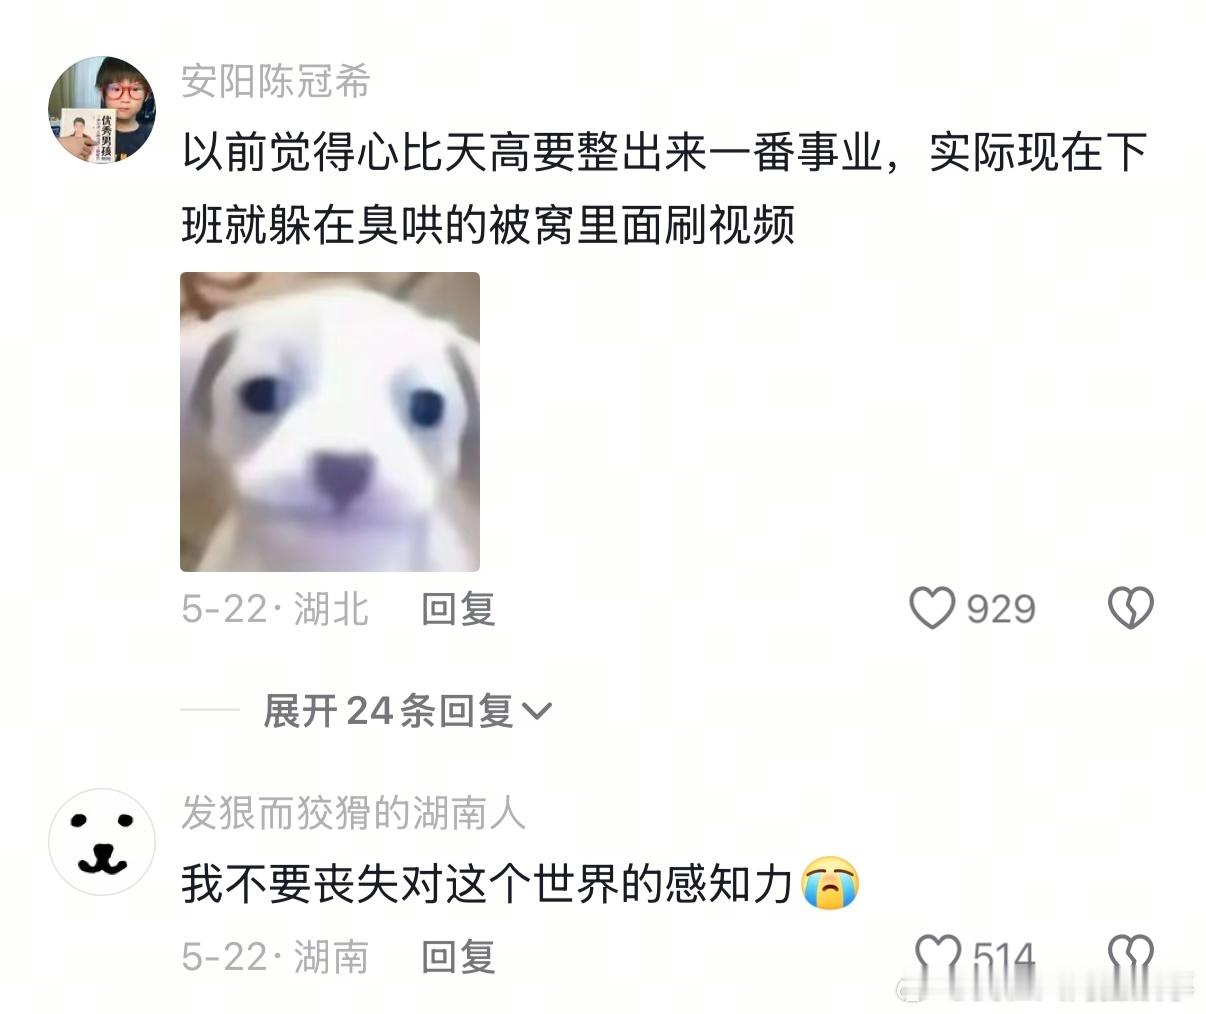This screenshot has width=1206, height=1014.
Task: Like the comment with 929 likes
Action: 932,608
